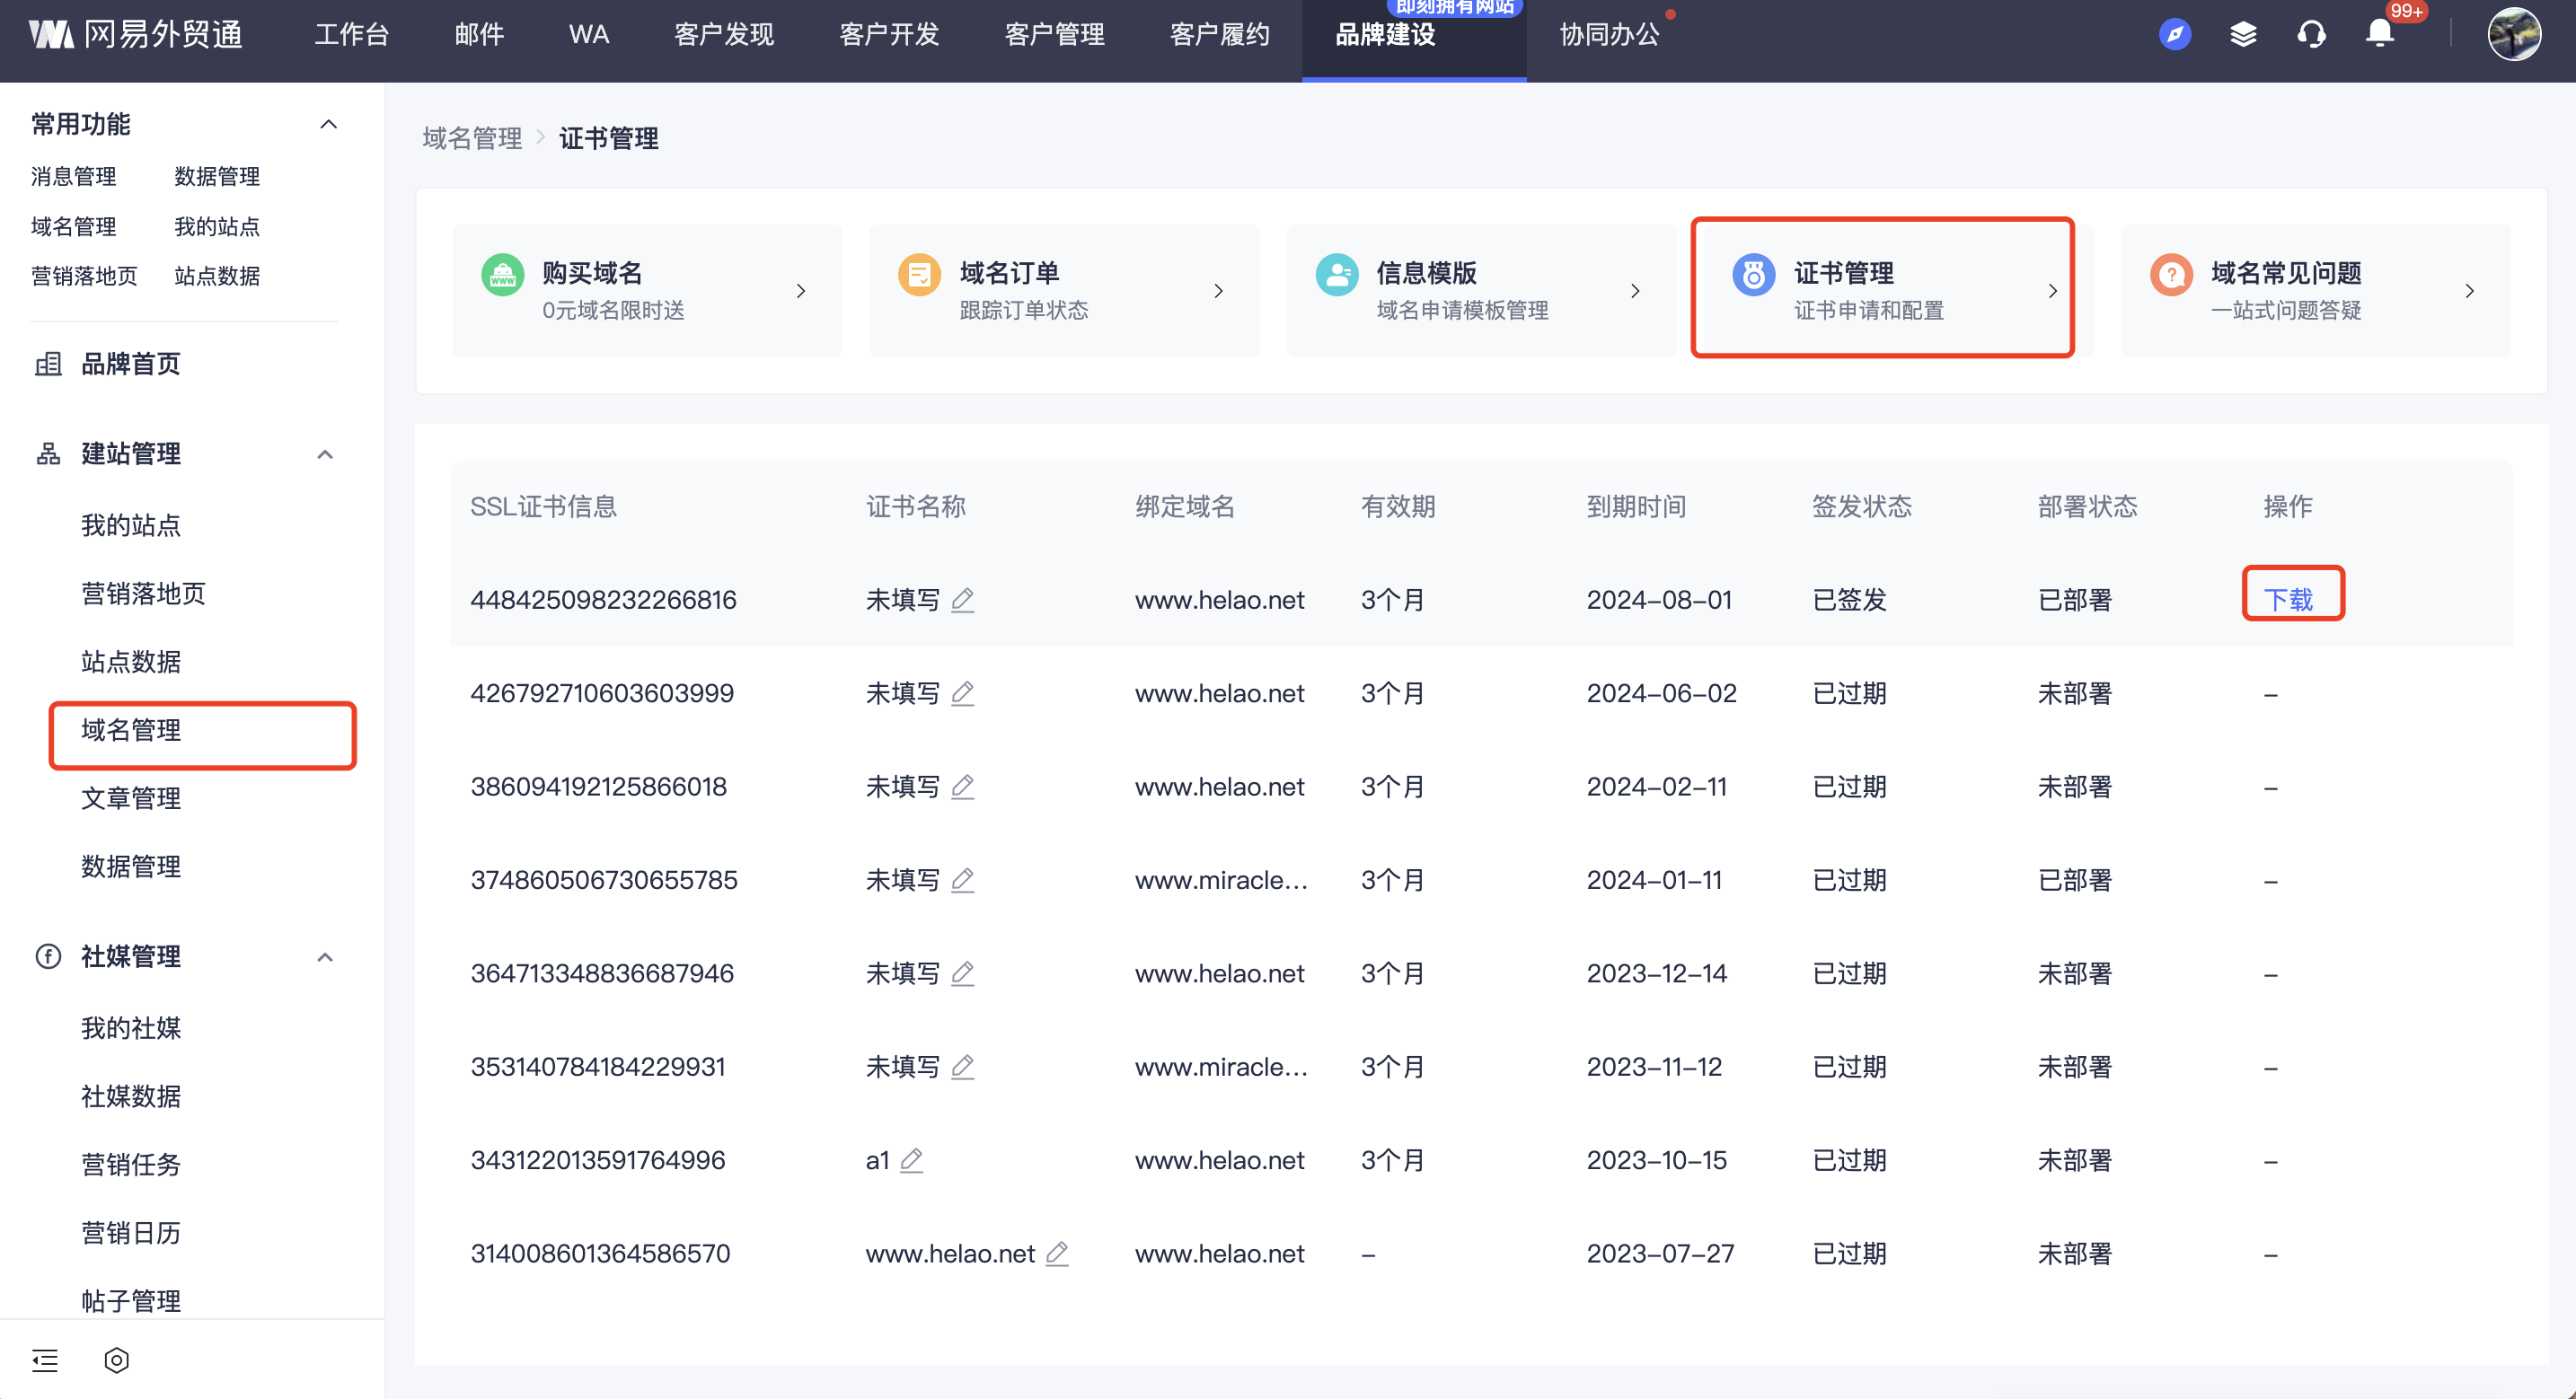This screenshot has height=1399, width=2576.
Task: Collapse the 建站管理 sidebar group
Action: point(325,454)
